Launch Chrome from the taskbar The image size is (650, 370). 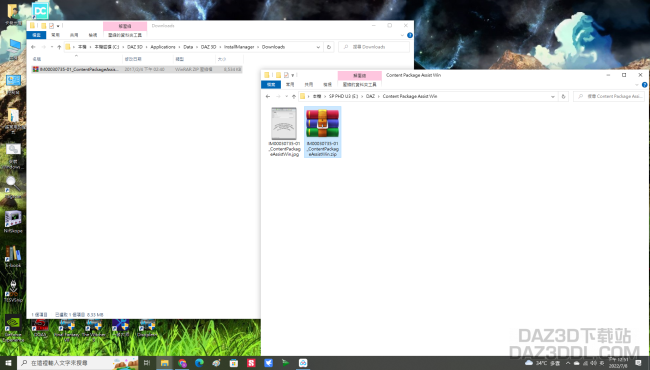click(x=182, y=363)
